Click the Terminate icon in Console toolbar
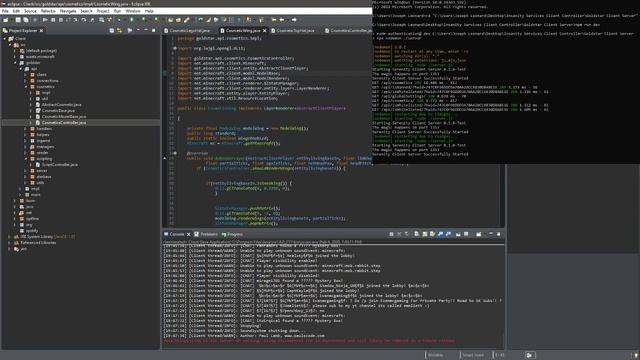 coord(391,234)
